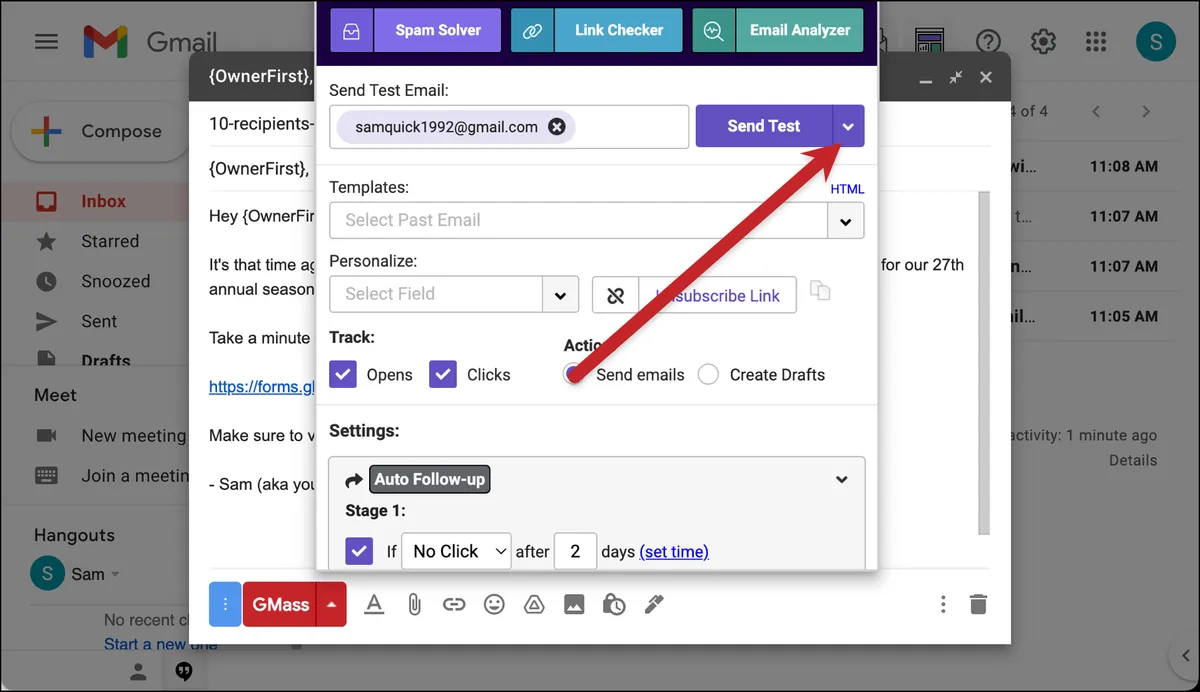Viewport: 1200px width, 692px height.
Task: Open more compose options menu
Action: pyautogui.click(x=943, y=604)
